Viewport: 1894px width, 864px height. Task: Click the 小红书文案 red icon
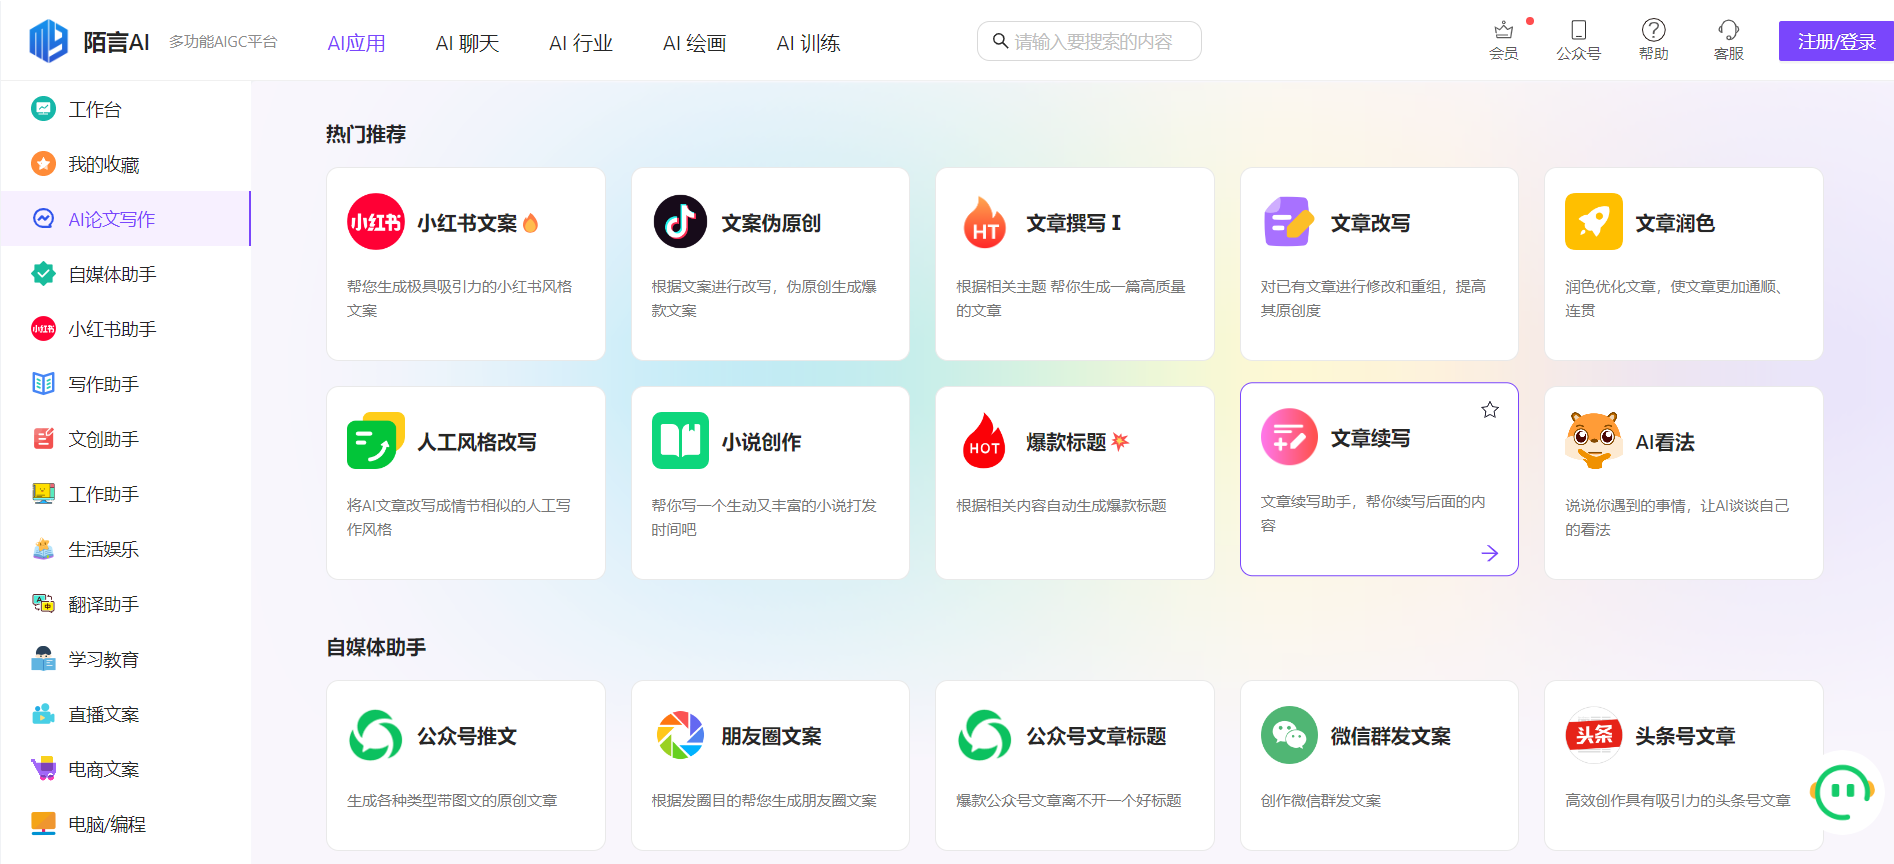375,222
